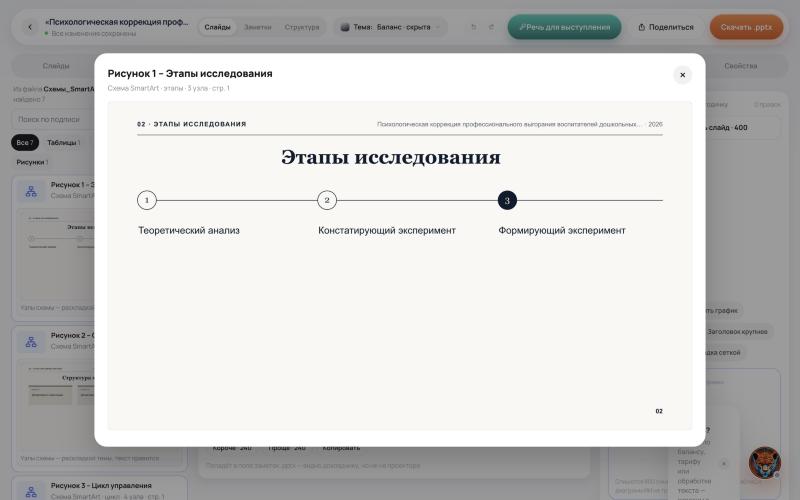Click step circle 2 on the slide preview
This screenshot has width=800, height=500.
tap(327, 200)
